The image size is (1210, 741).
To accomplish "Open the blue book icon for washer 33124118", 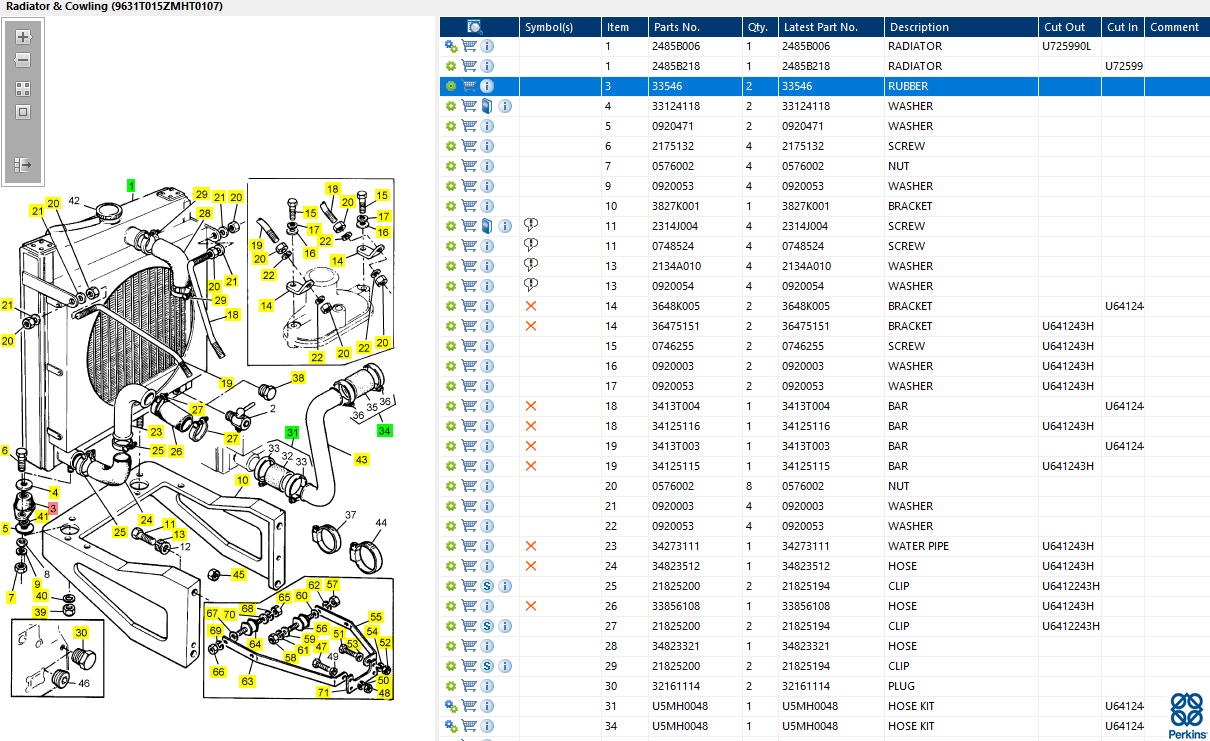I will pos(486,106).
